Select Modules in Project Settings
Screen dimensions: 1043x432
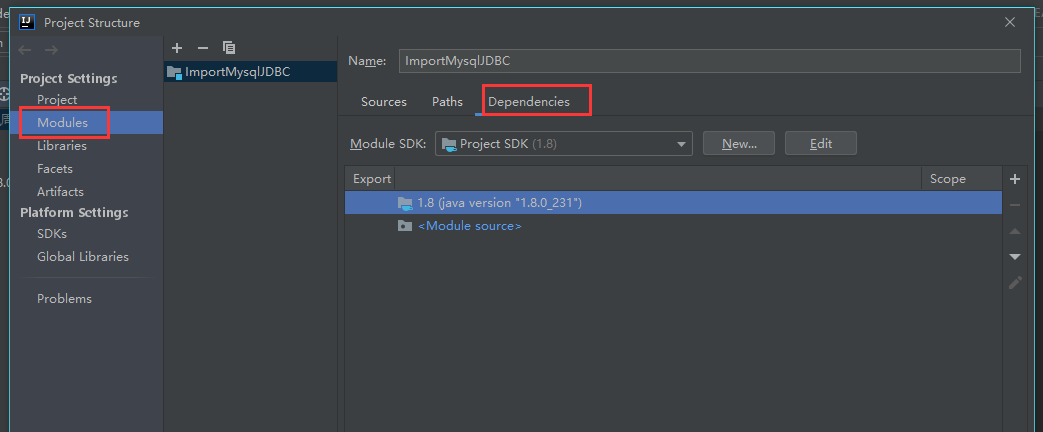63,122
